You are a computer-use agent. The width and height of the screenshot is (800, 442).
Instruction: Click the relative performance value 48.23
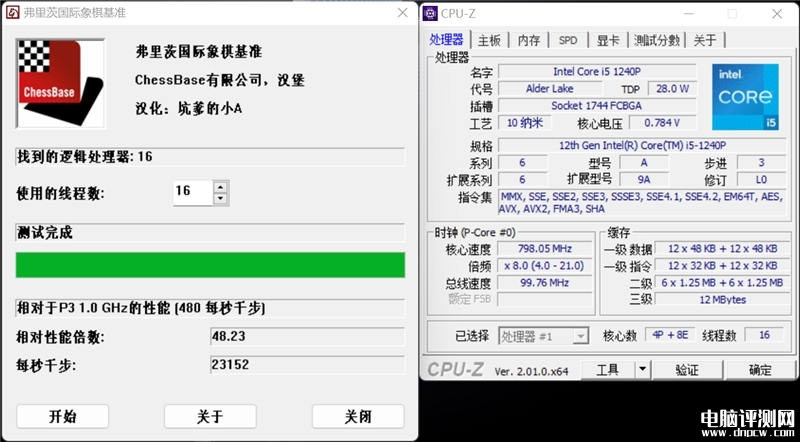[x=308, y=336]
